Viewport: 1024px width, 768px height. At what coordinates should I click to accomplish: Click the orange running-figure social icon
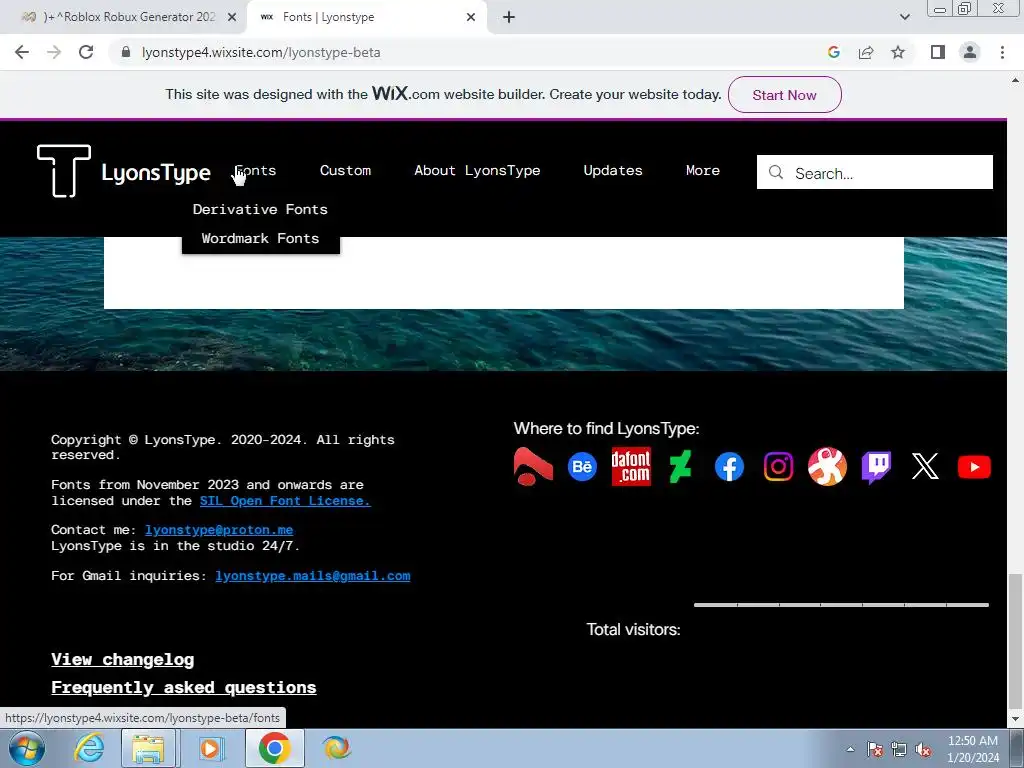coord(827,466)
